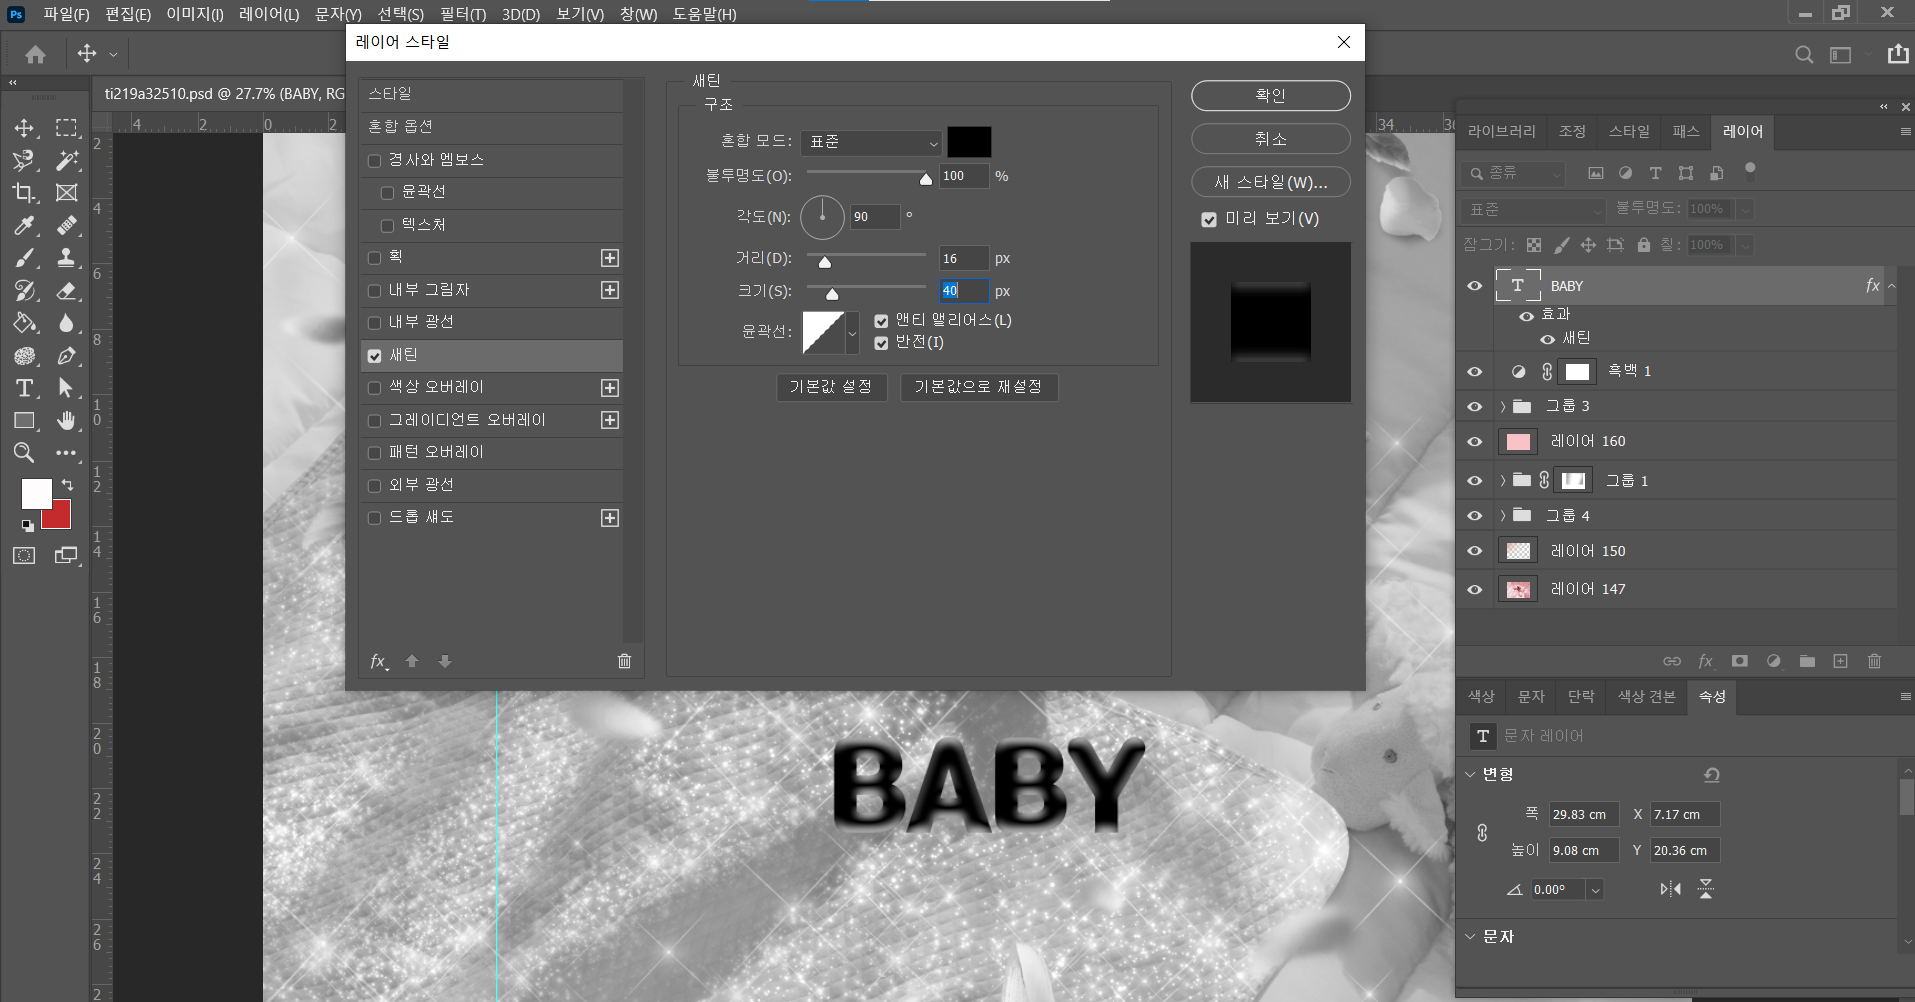Open the 이미지 menu
This screenshot has width=1915, height=1002.
tap(195, 14)
